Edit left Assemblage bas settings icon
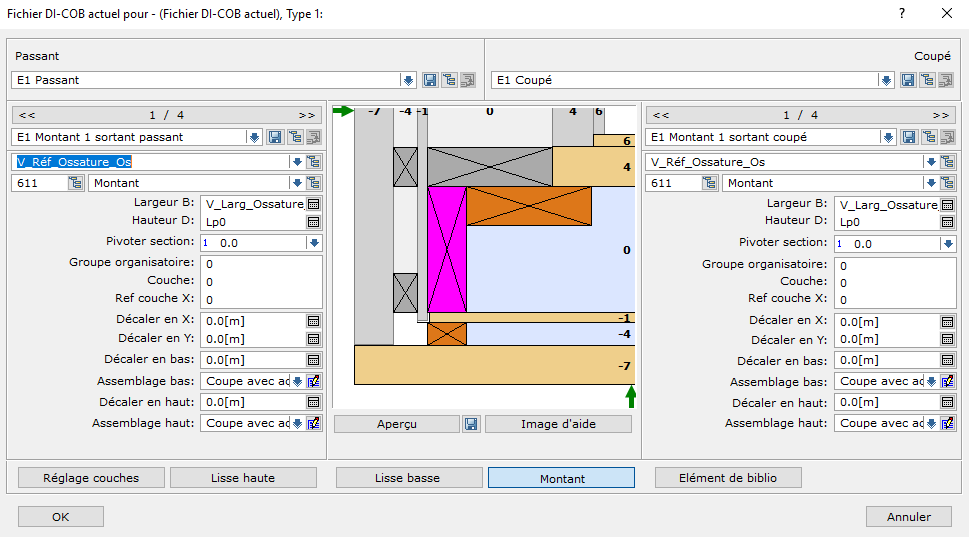969x537 pixels. click(x=314, y=381)
